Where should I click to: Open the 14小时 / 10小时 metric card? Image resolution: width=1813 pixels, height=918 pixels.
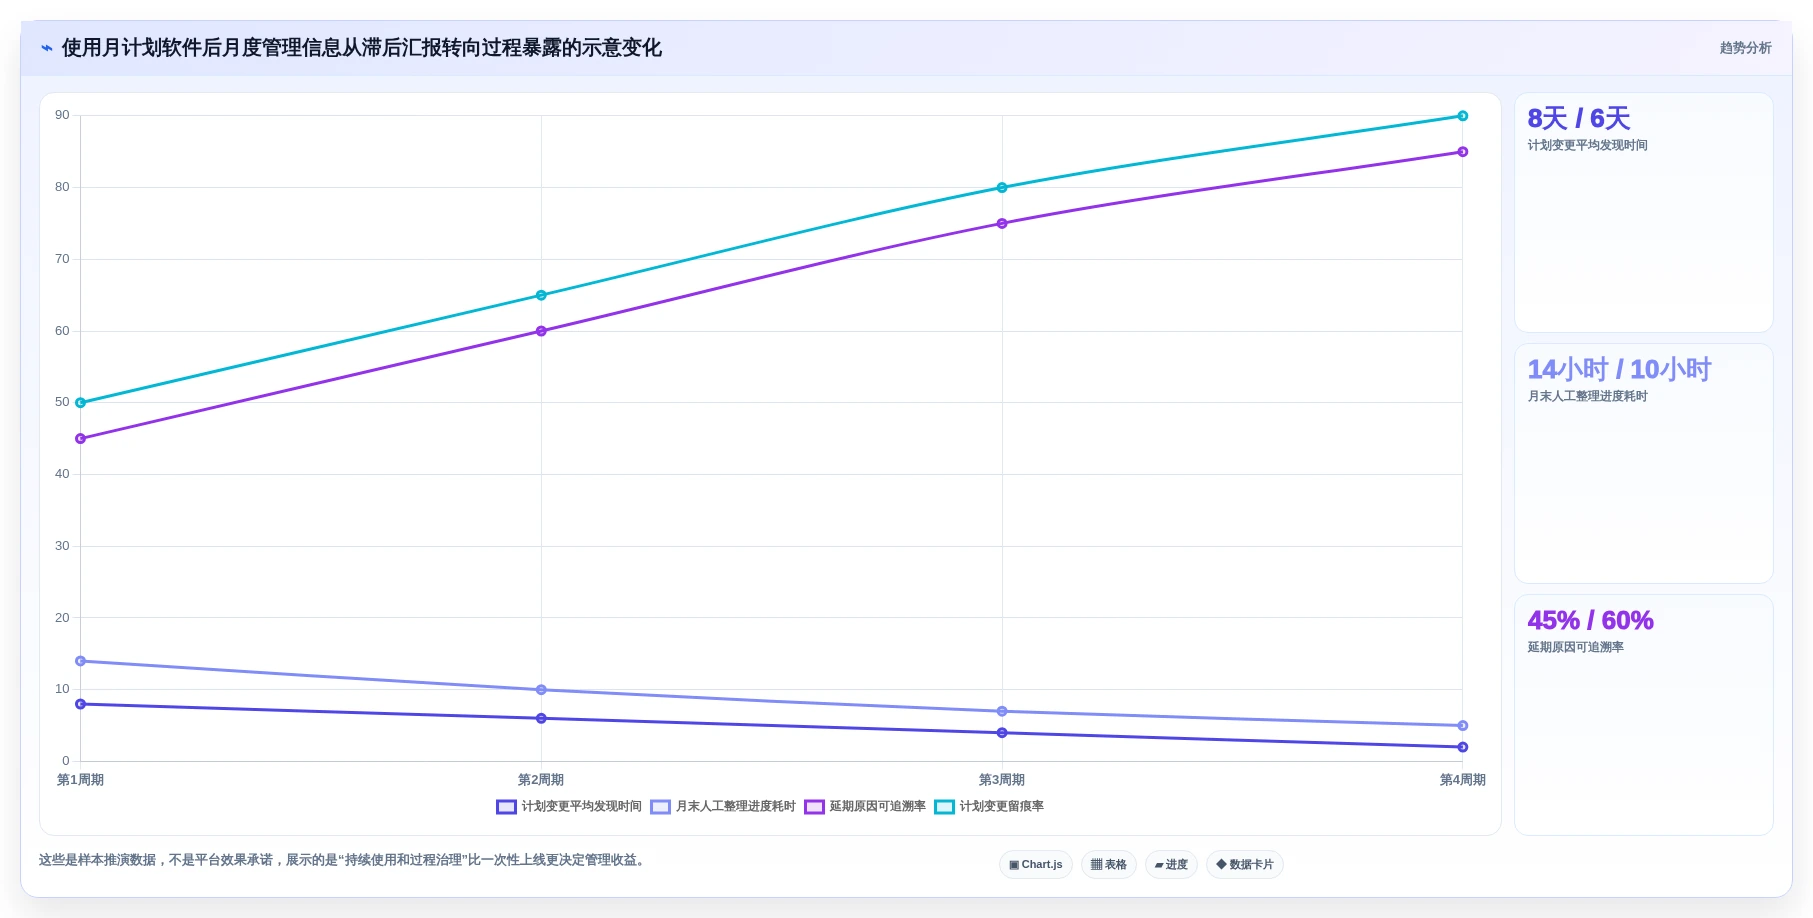(1644, 464)
